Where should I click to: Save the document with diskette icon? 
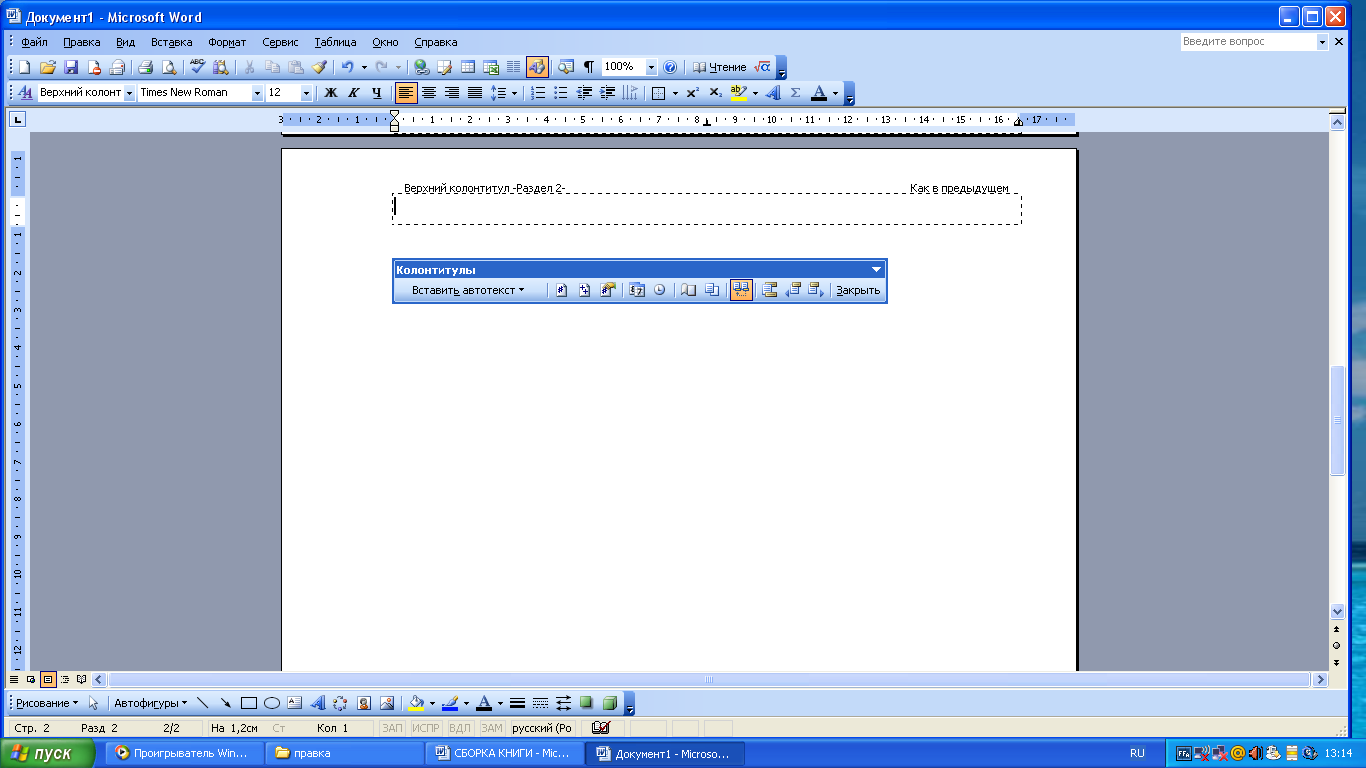(71, 67)
